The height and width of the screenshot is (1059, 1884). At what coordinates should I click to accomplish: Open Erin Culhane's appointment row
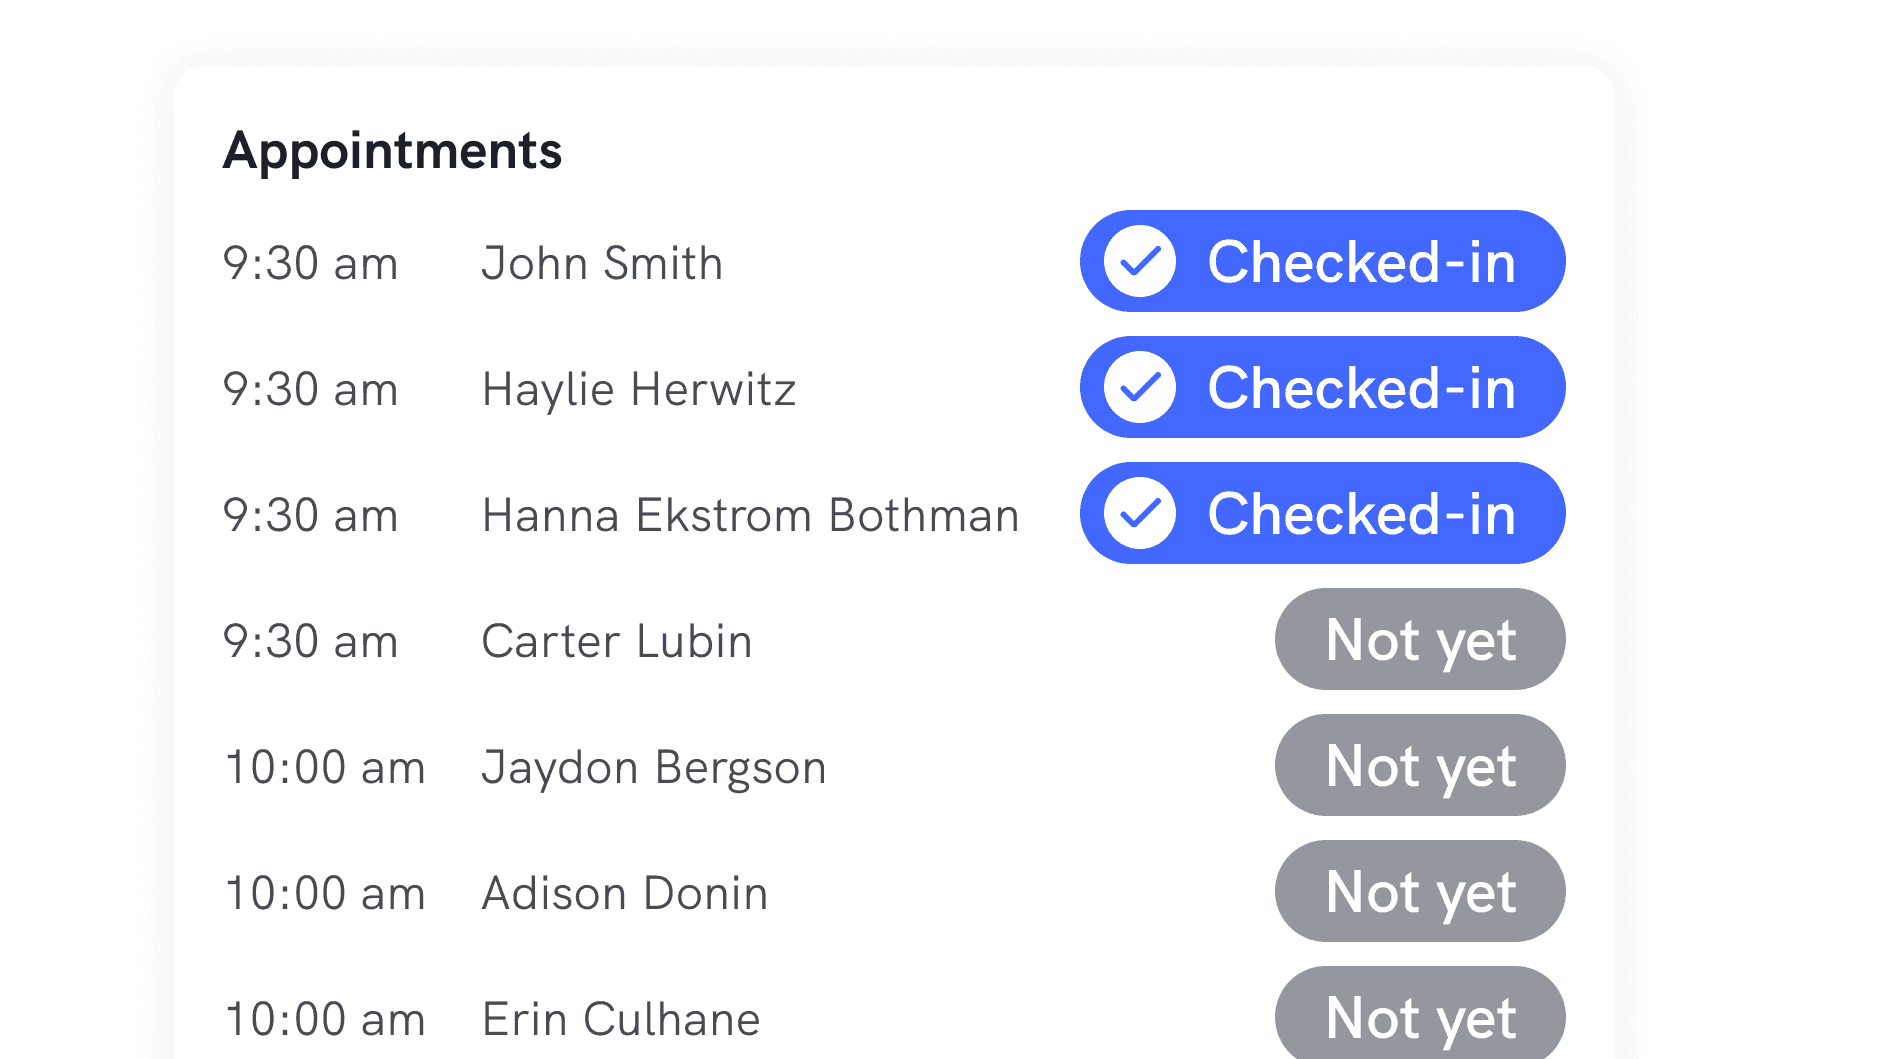click(x=620, y=1020)
